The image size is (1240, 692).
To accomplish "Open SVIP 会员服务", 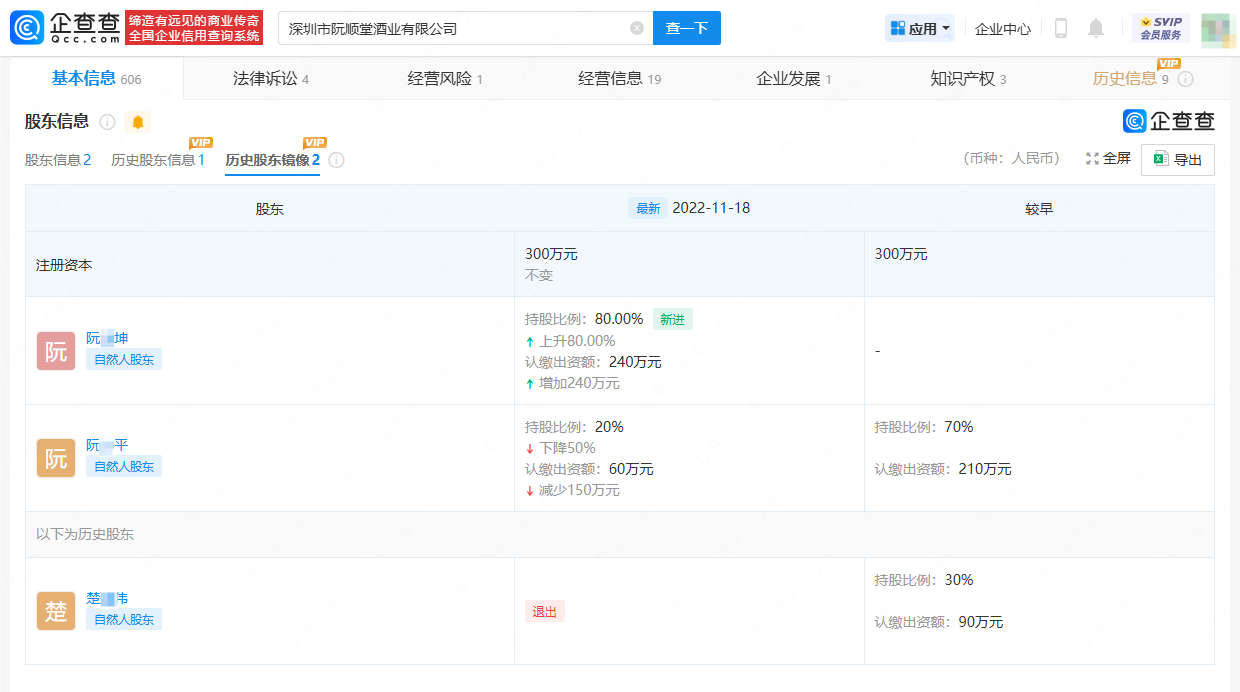I will tap(1161, 28).
